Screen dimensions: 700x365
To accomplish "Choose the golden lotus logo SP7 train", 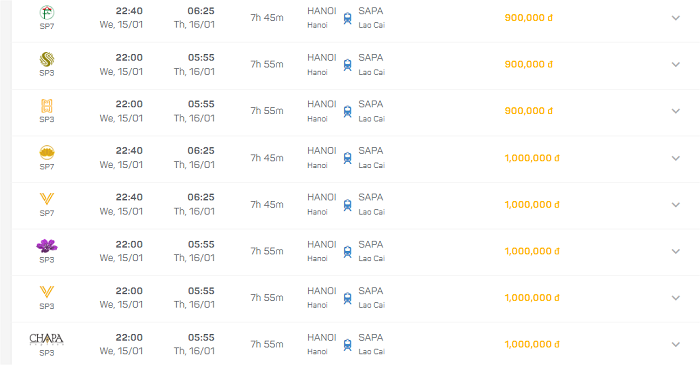I will click(47, 153).
